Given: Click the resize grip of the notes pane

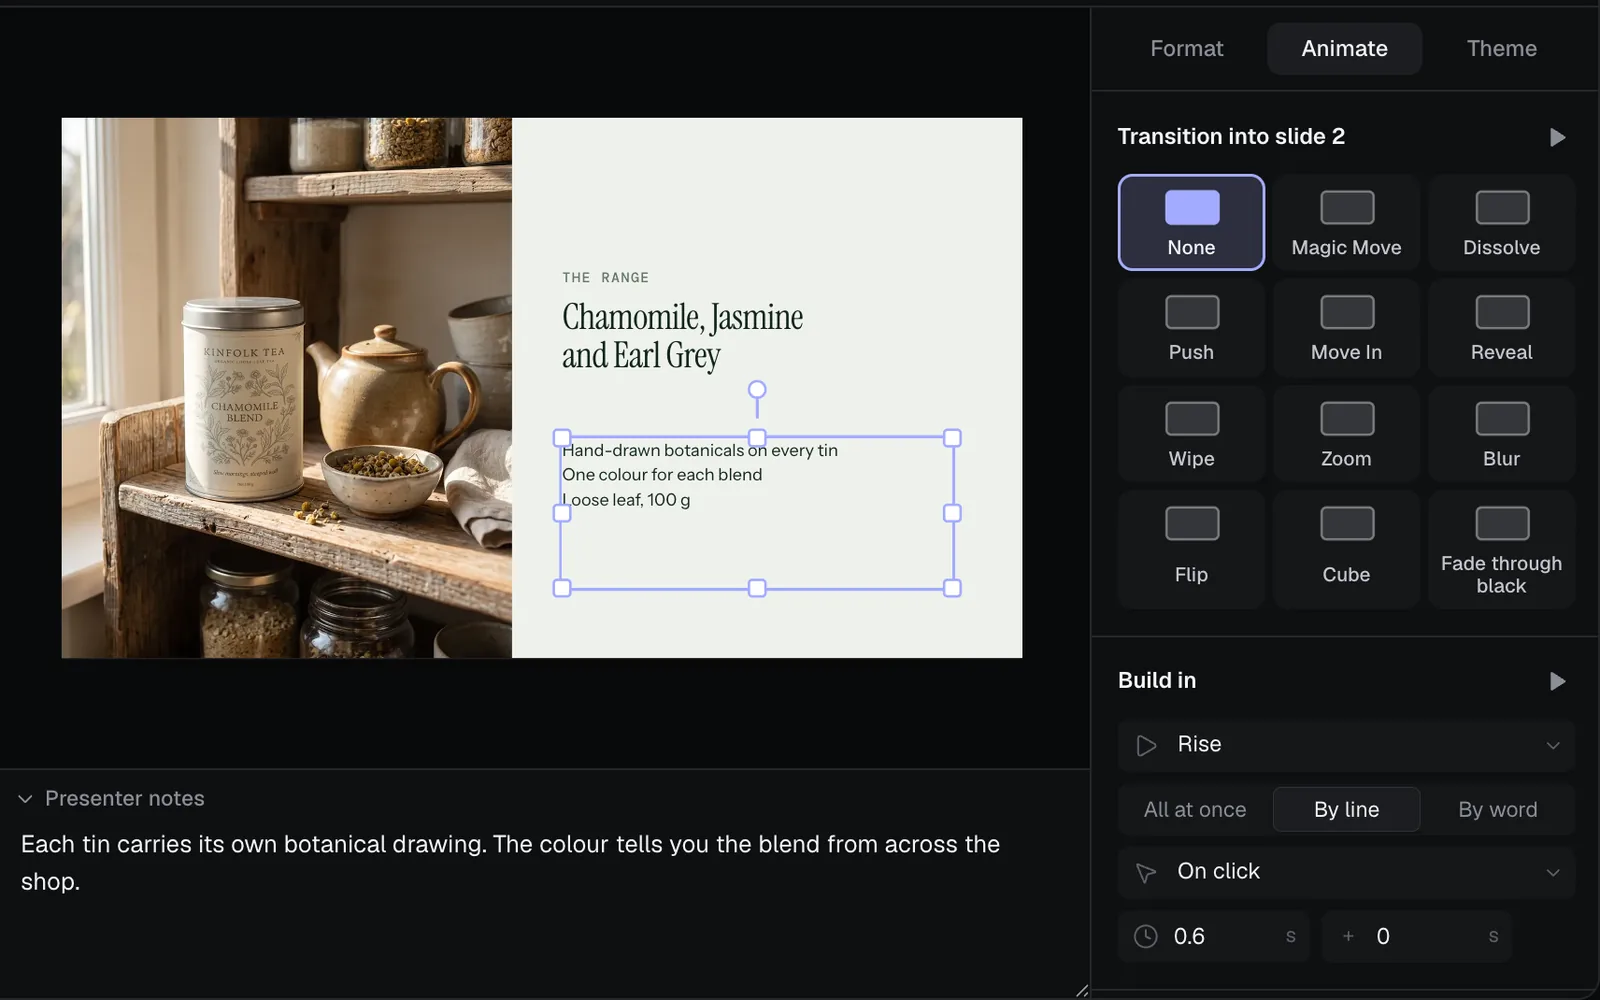Looking at the screenshot, I should 1081,991.
